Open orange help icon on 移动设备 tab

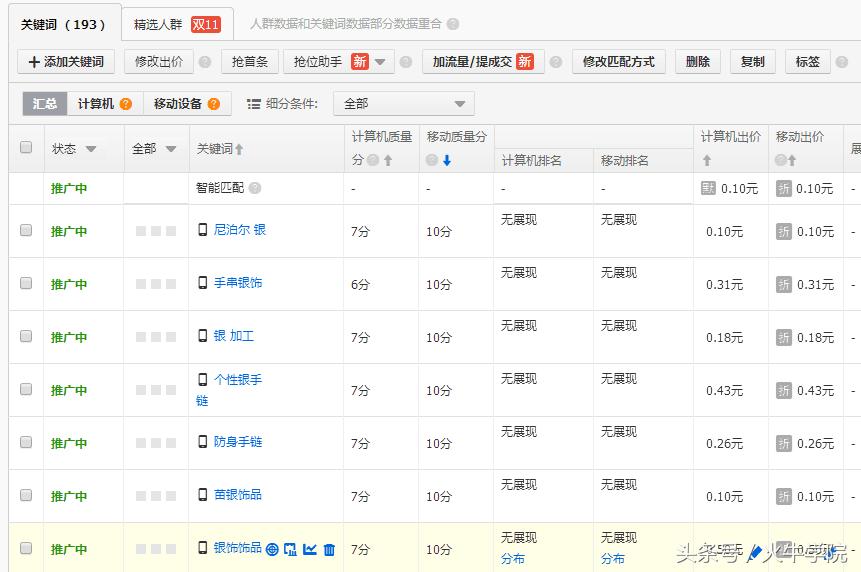pyautogui.click(x=214, y=104)
